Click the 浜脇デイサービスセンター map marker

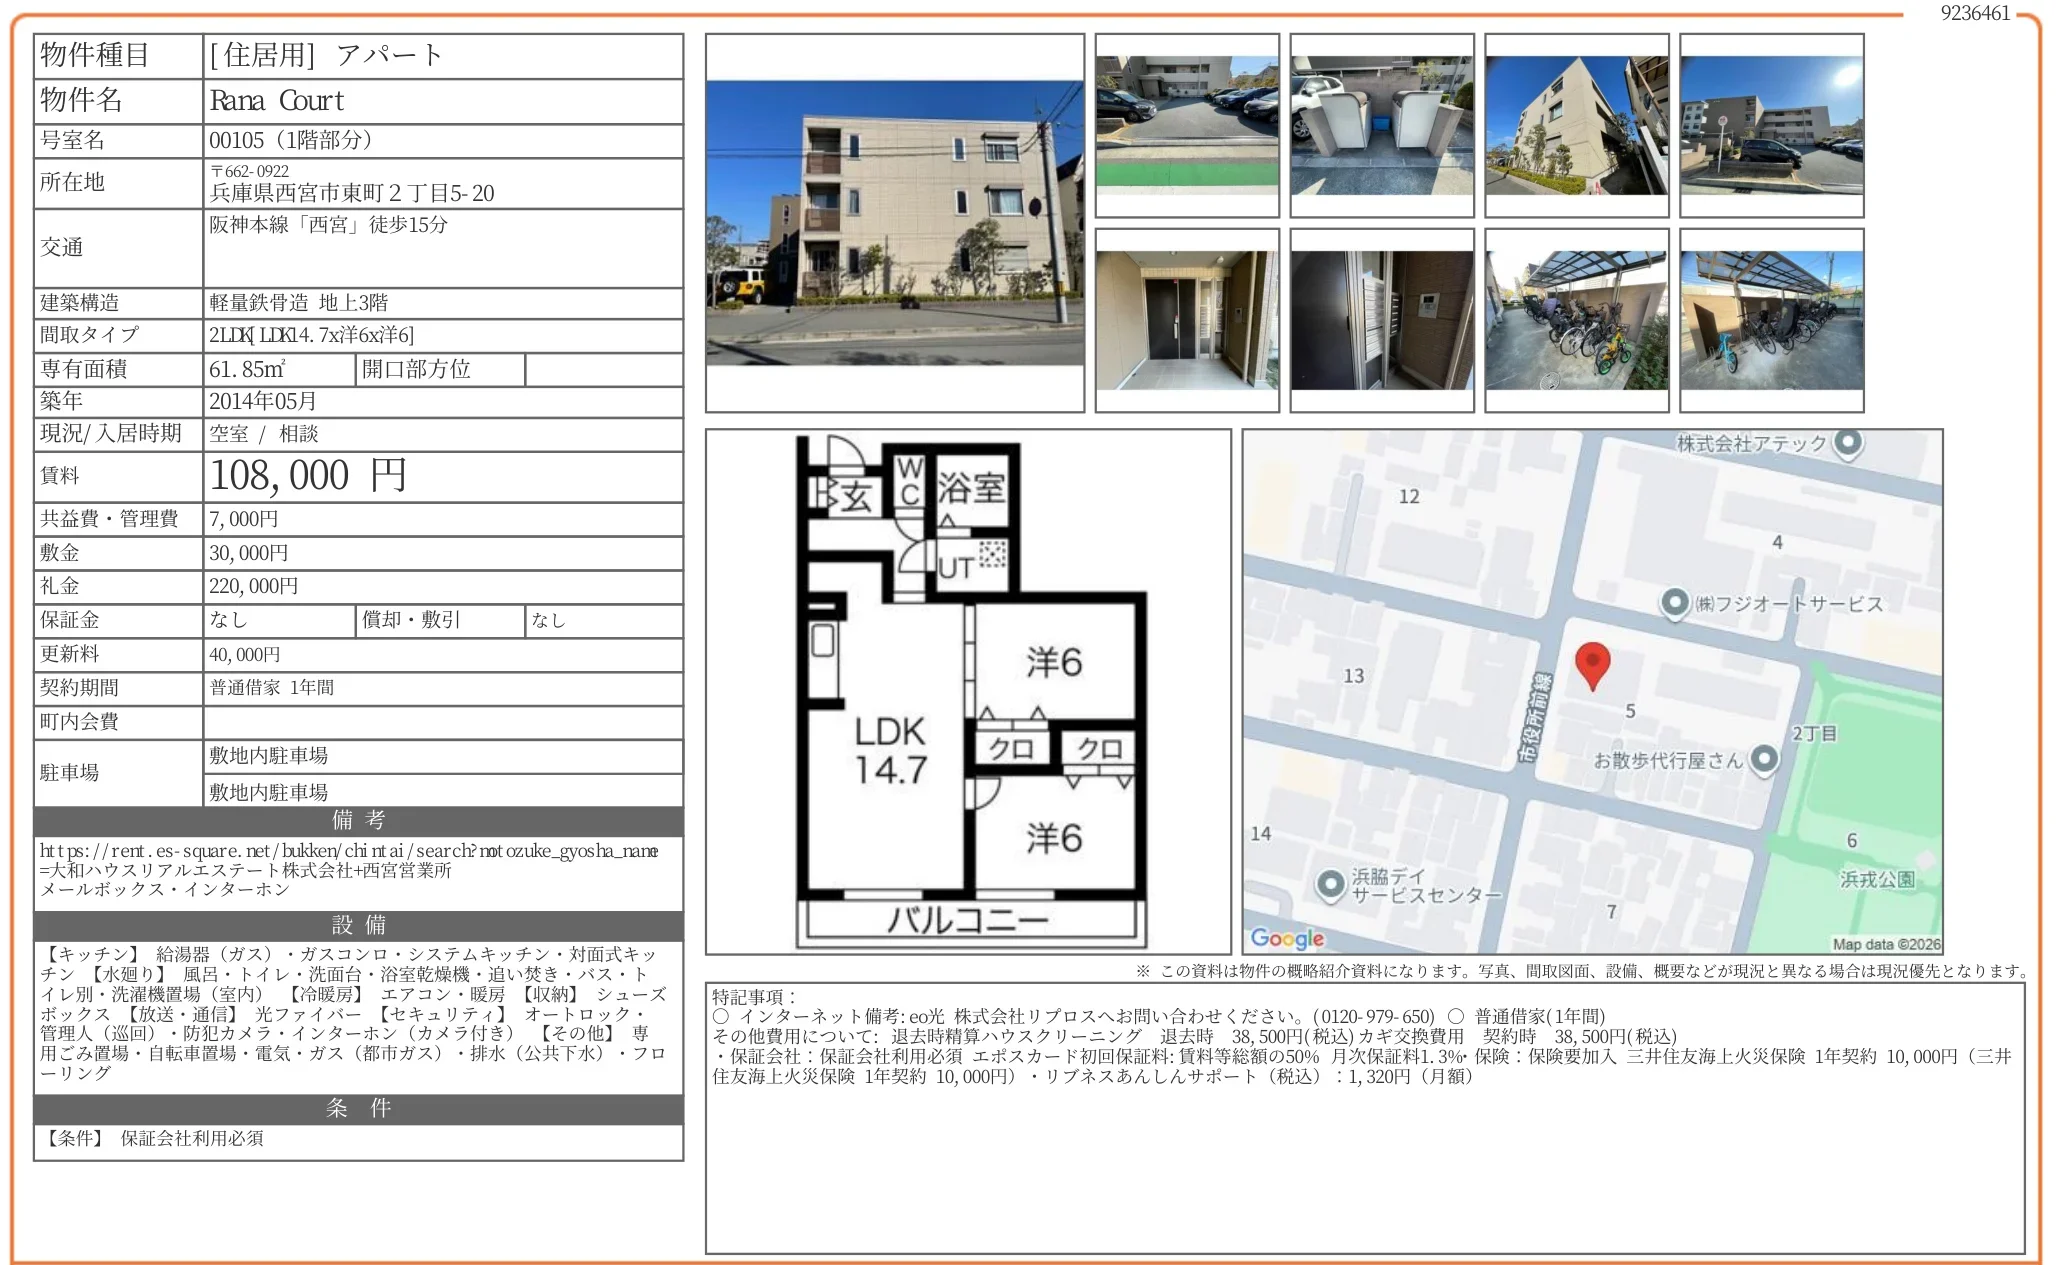1330,884
